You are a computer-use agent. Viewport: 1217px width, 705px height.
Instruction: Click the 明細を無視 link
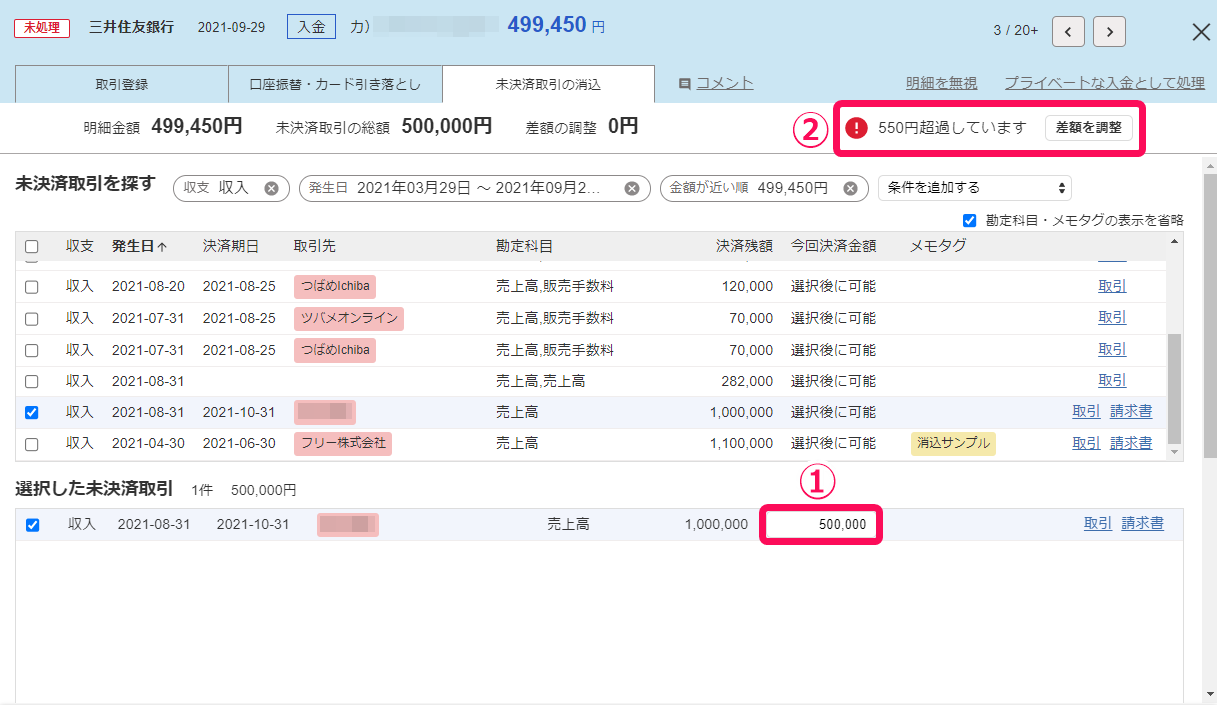tap(941, 83)
